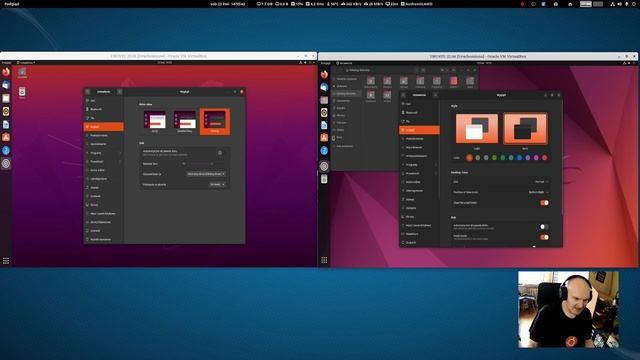Click the search icon in left Settings header
Image resolution: width=640 pixels, height=360 pixels.
pyautogui.click(x=88, y=92)
